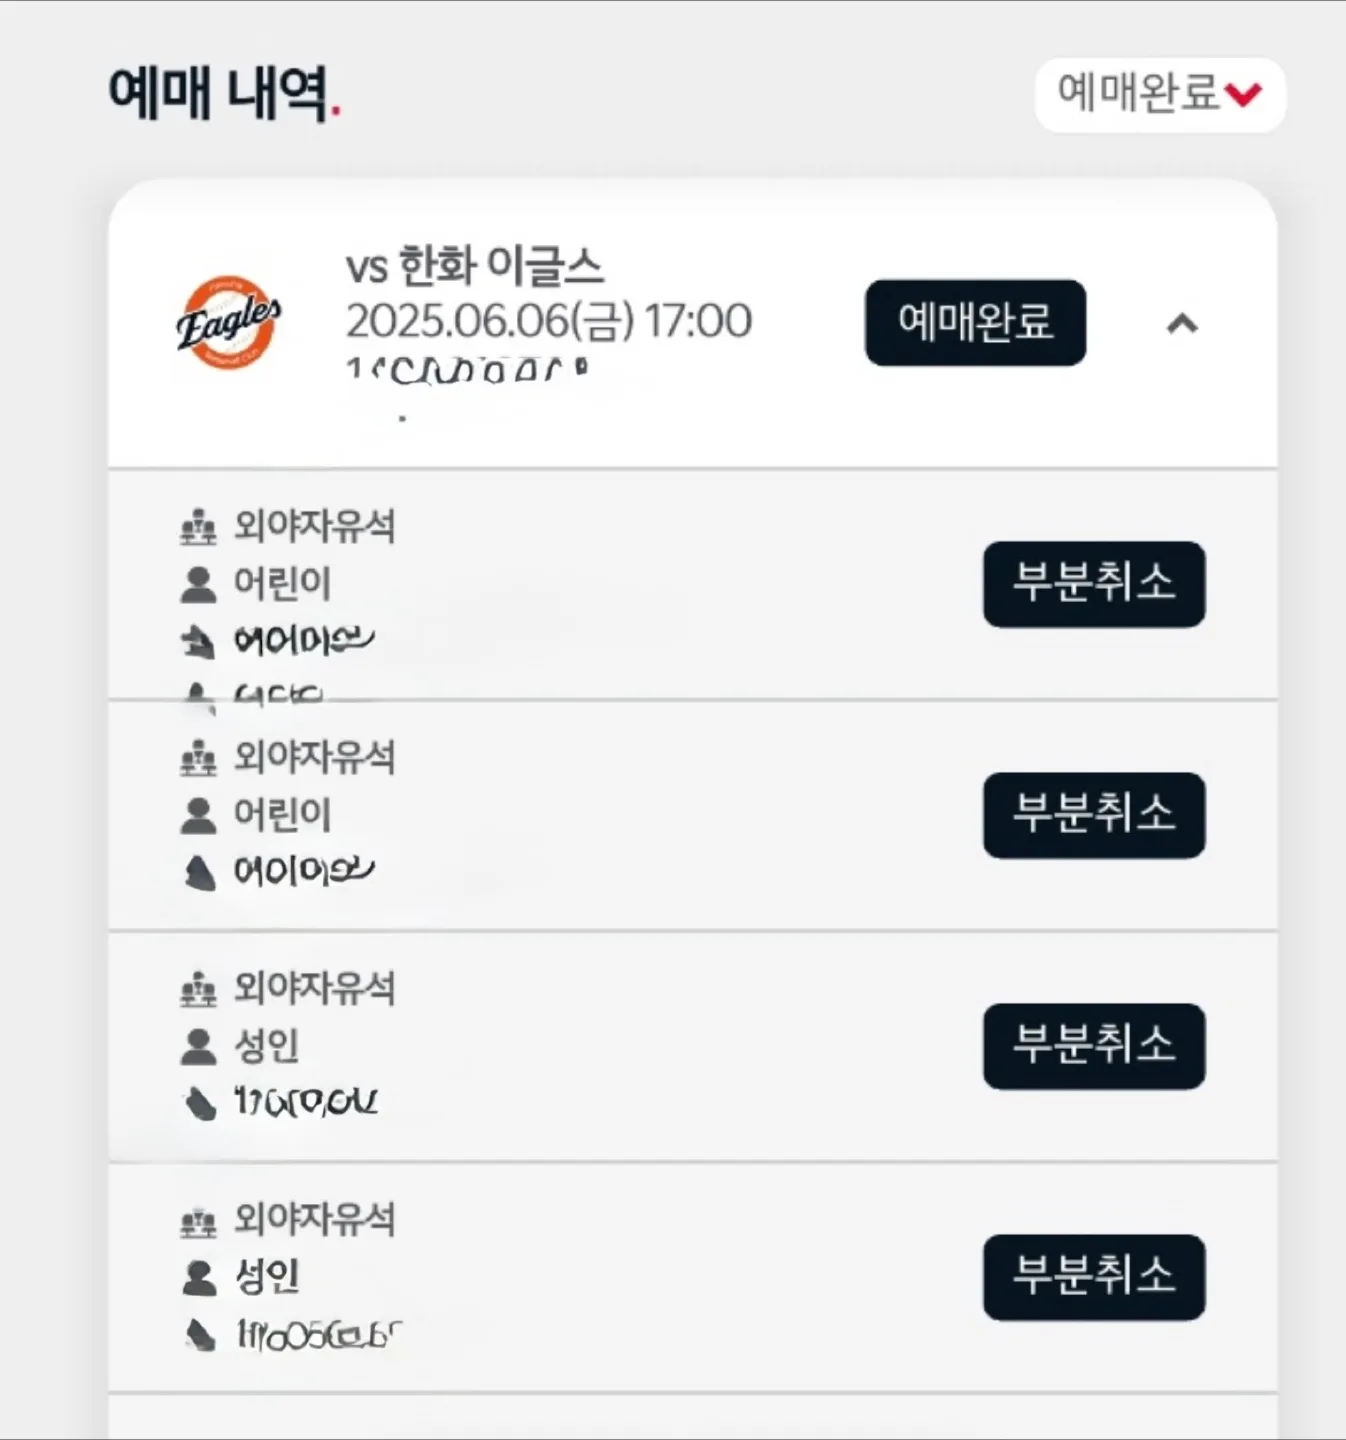The image size is (1346, 1440).
Task: Click the Eagles team logo
Action: tap(229, 322)
